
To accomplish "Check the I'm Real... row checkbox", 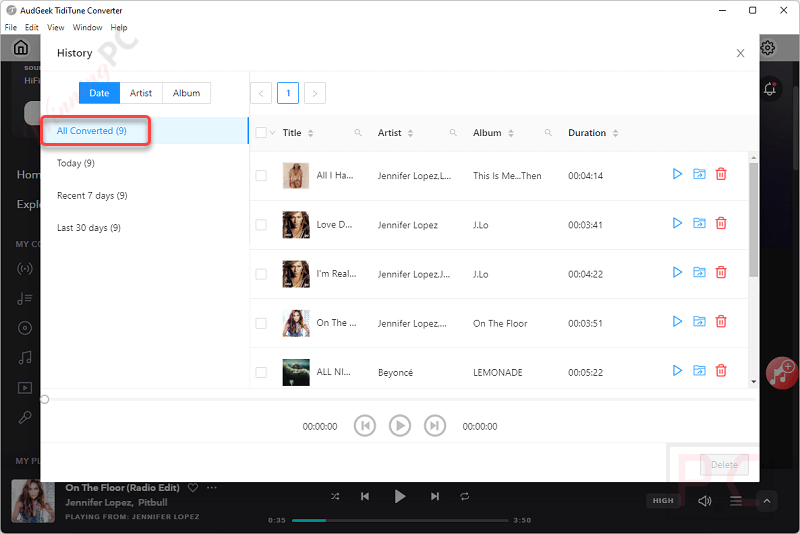I will 261,274.
